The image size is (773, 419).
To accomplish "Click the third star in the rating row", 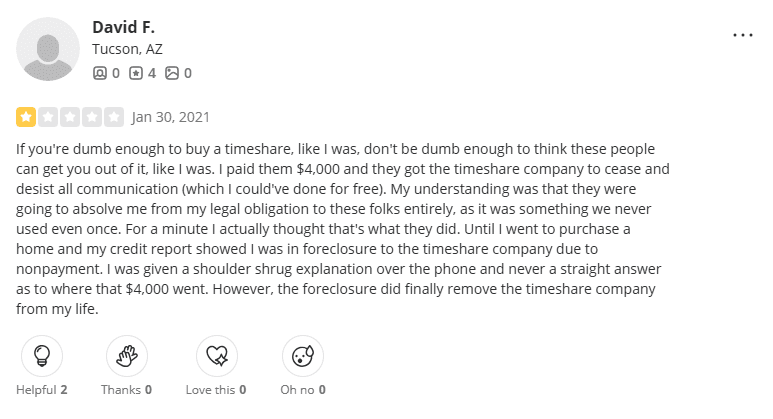I will (x=70, y=117).
